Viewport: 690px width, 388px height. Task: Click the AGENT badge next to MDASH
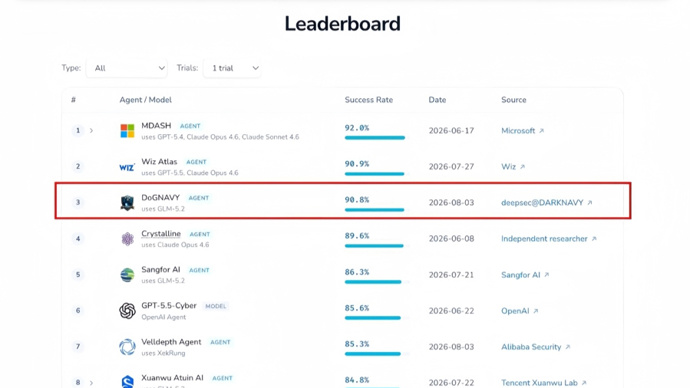point(190,126)
